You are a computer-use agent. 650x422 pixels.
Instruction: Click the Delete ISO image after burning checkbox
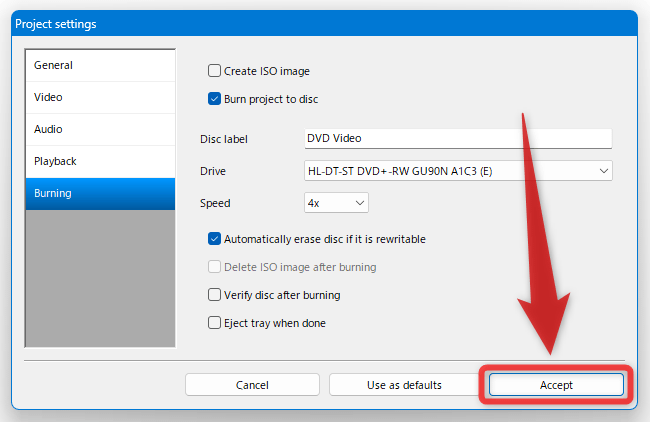point(214,267)
